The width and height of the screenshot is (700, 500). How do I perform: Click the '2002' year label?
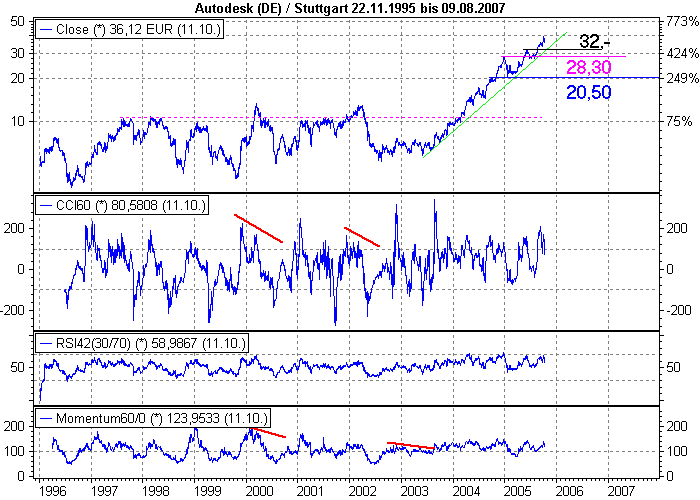[362, 492]
